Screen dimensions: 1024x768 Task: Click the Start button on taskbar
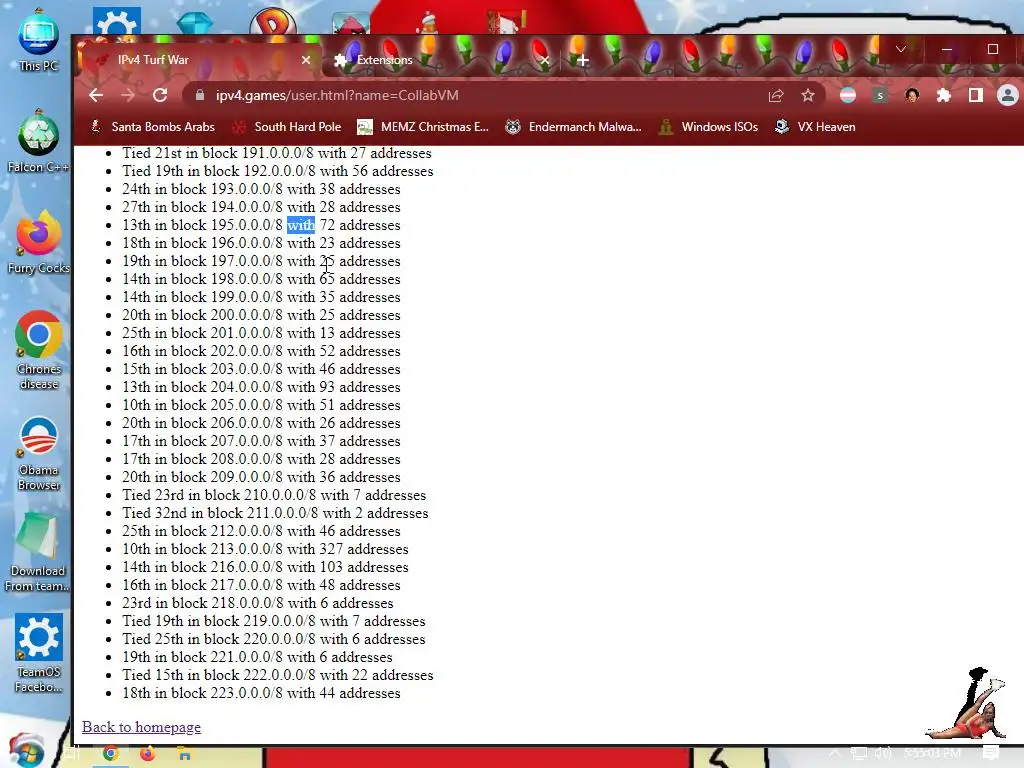click(26, 751)
